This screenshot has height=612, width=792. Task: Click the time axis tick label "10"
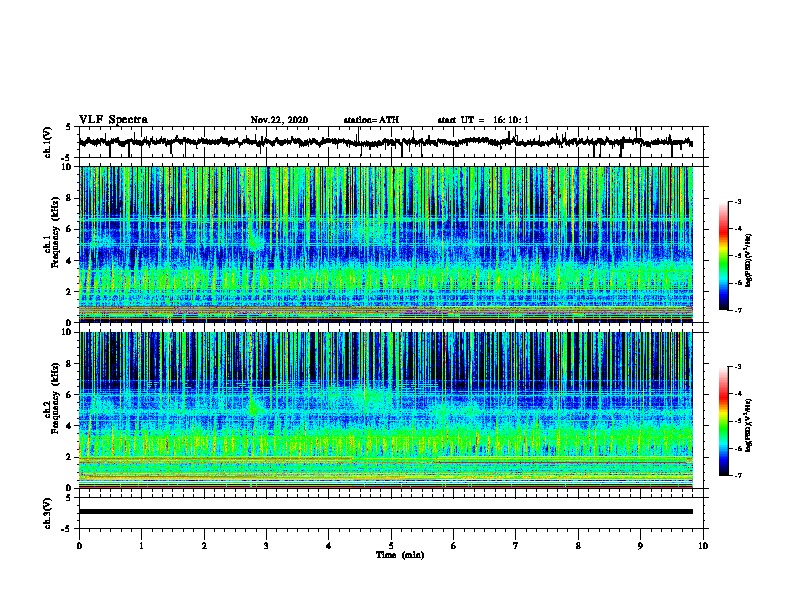pyautogui.click(x=703, y=546)
